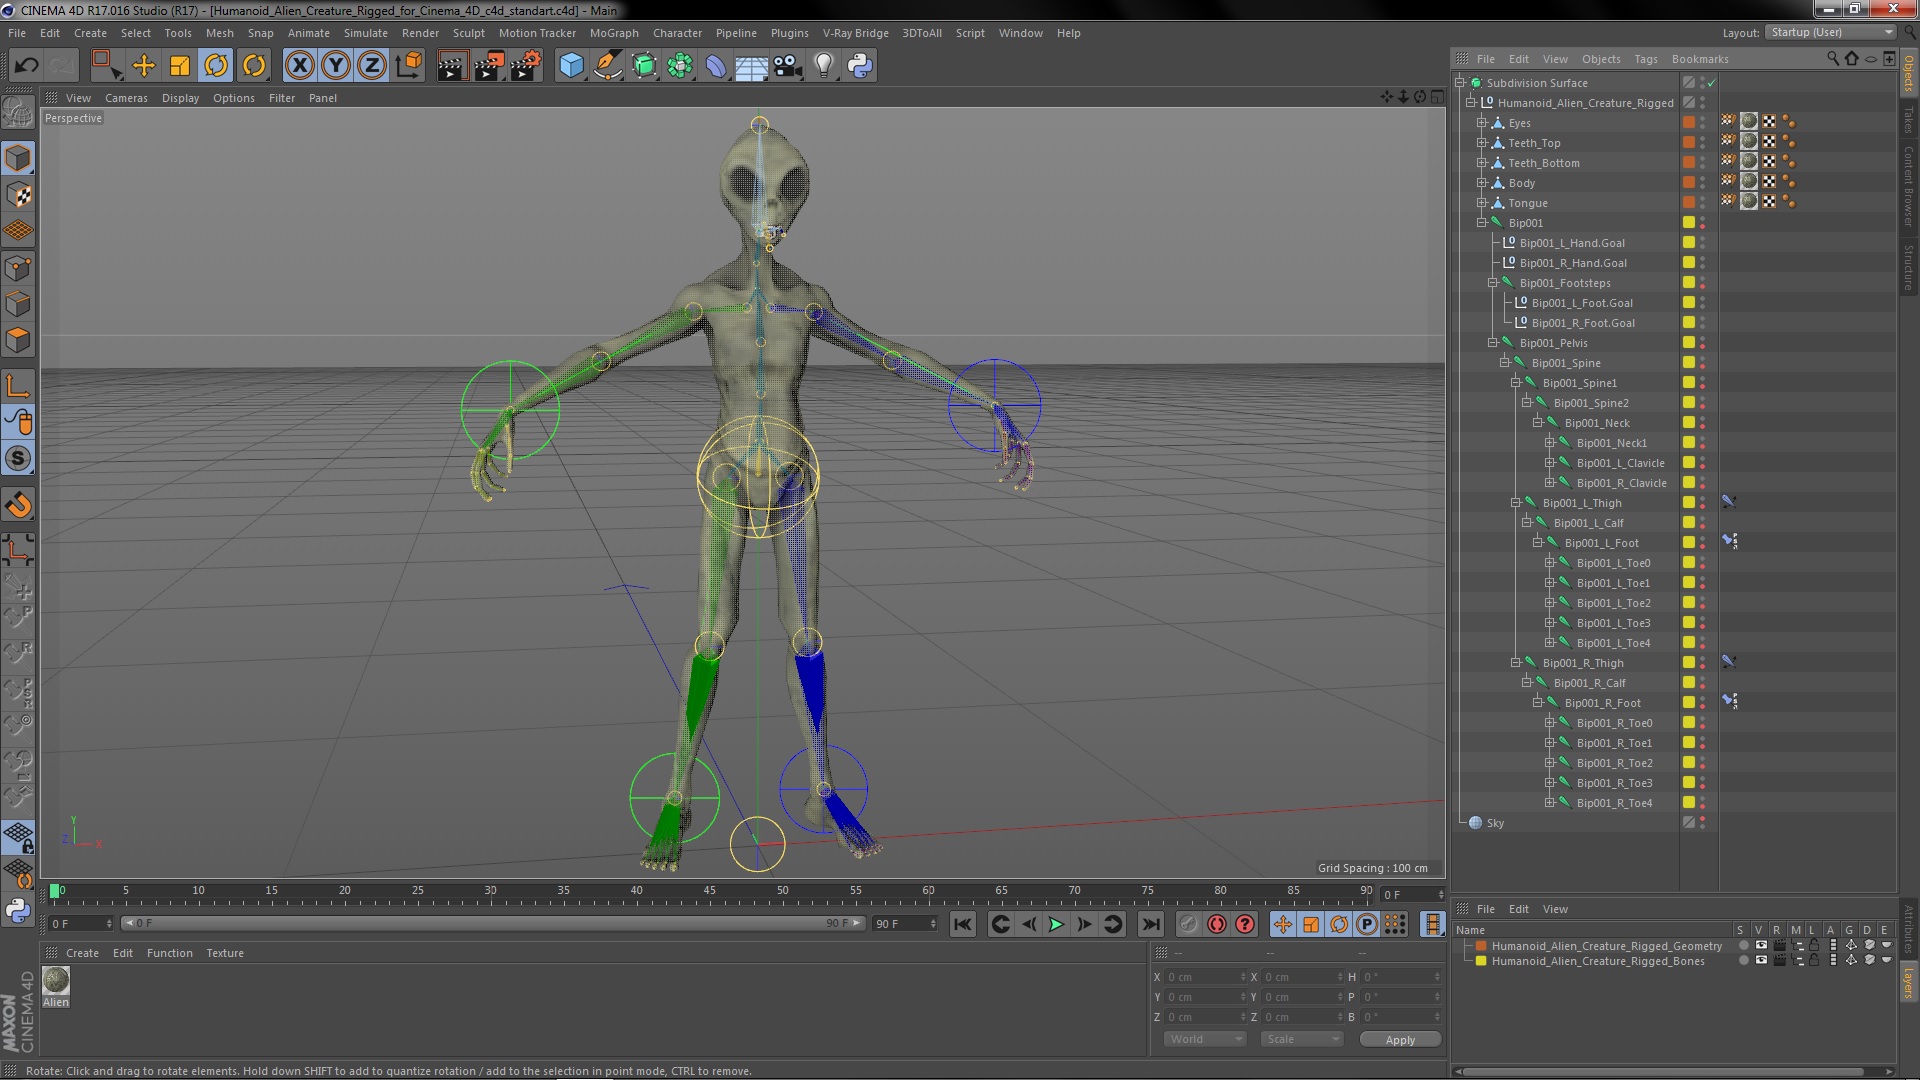Image resolution: width=1920 pixels, height=1080 pixels.
Task: Click the Undo arrow icon
Action: 26,66
